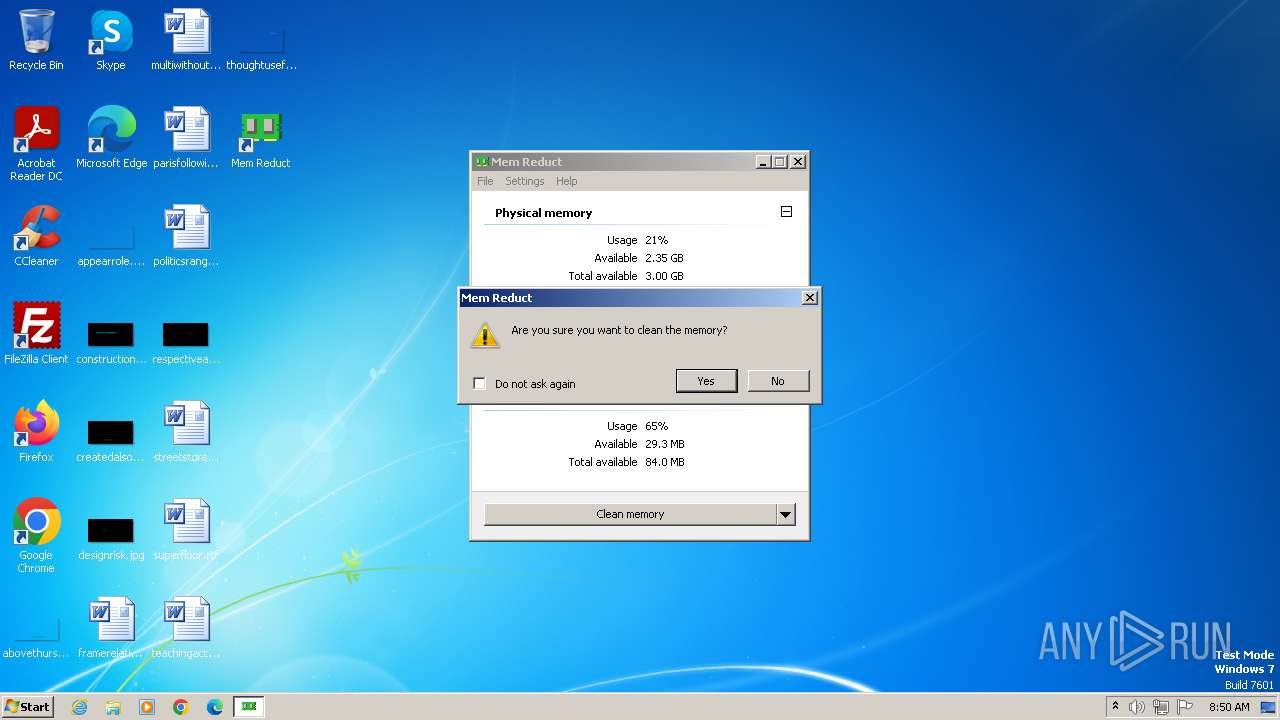Switch to Mem Reduct taskbar button
Image resolution: width=1280 pixels, height=720 pixels.
[x=249, y=707]
